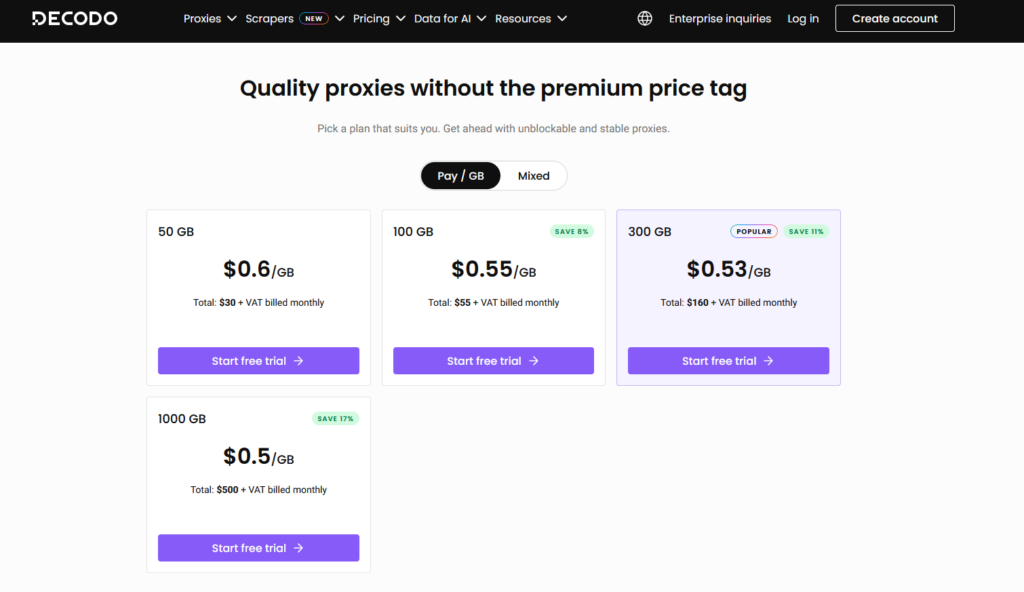Expand the Proxies dropdown menu

tap(210, 18)
